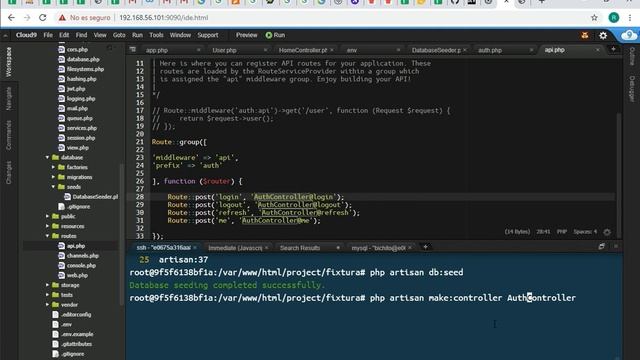This screenshot has width=640, height=360.
Task: Select the Immediate (Javascript) console tab
Action: pos(235,248)
